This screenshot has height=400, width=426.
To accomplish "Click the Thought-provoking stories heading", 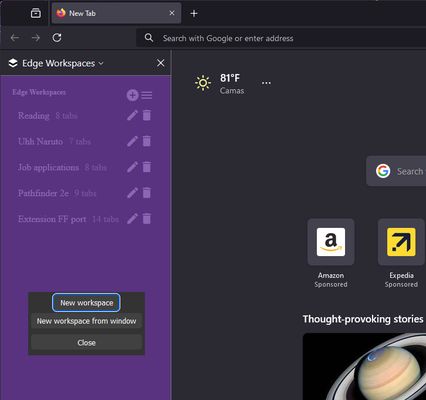I will tap(363, 319).
